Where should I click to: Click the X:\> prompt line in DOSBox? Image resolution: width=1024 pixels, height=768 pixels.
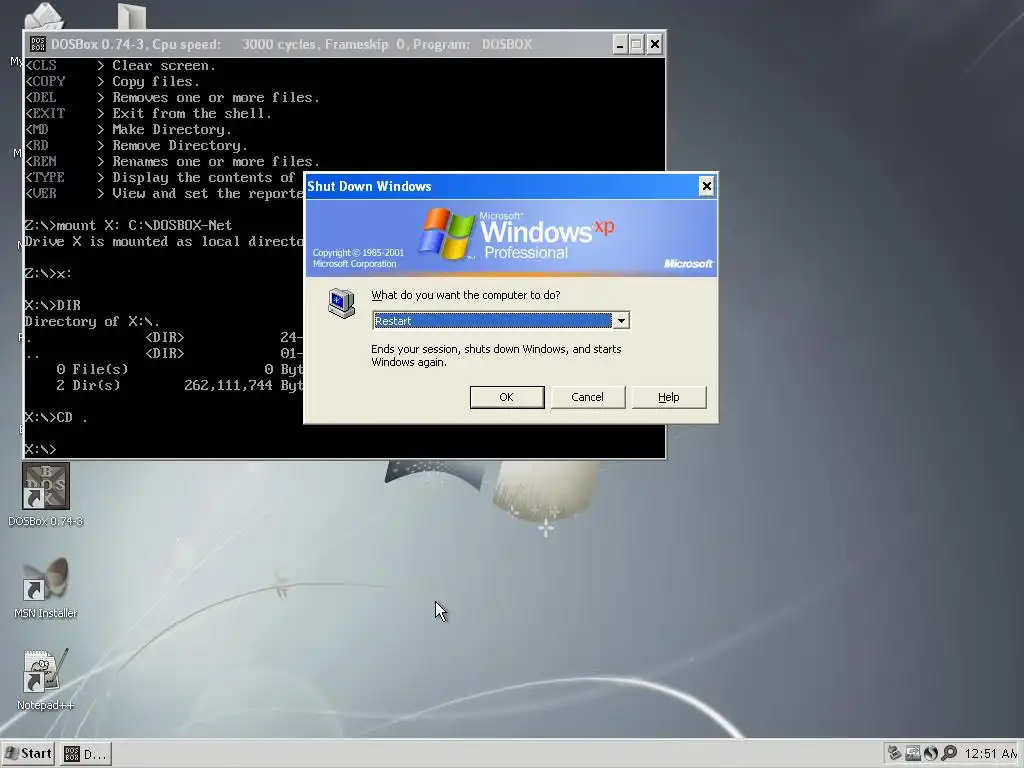(40, 449)
